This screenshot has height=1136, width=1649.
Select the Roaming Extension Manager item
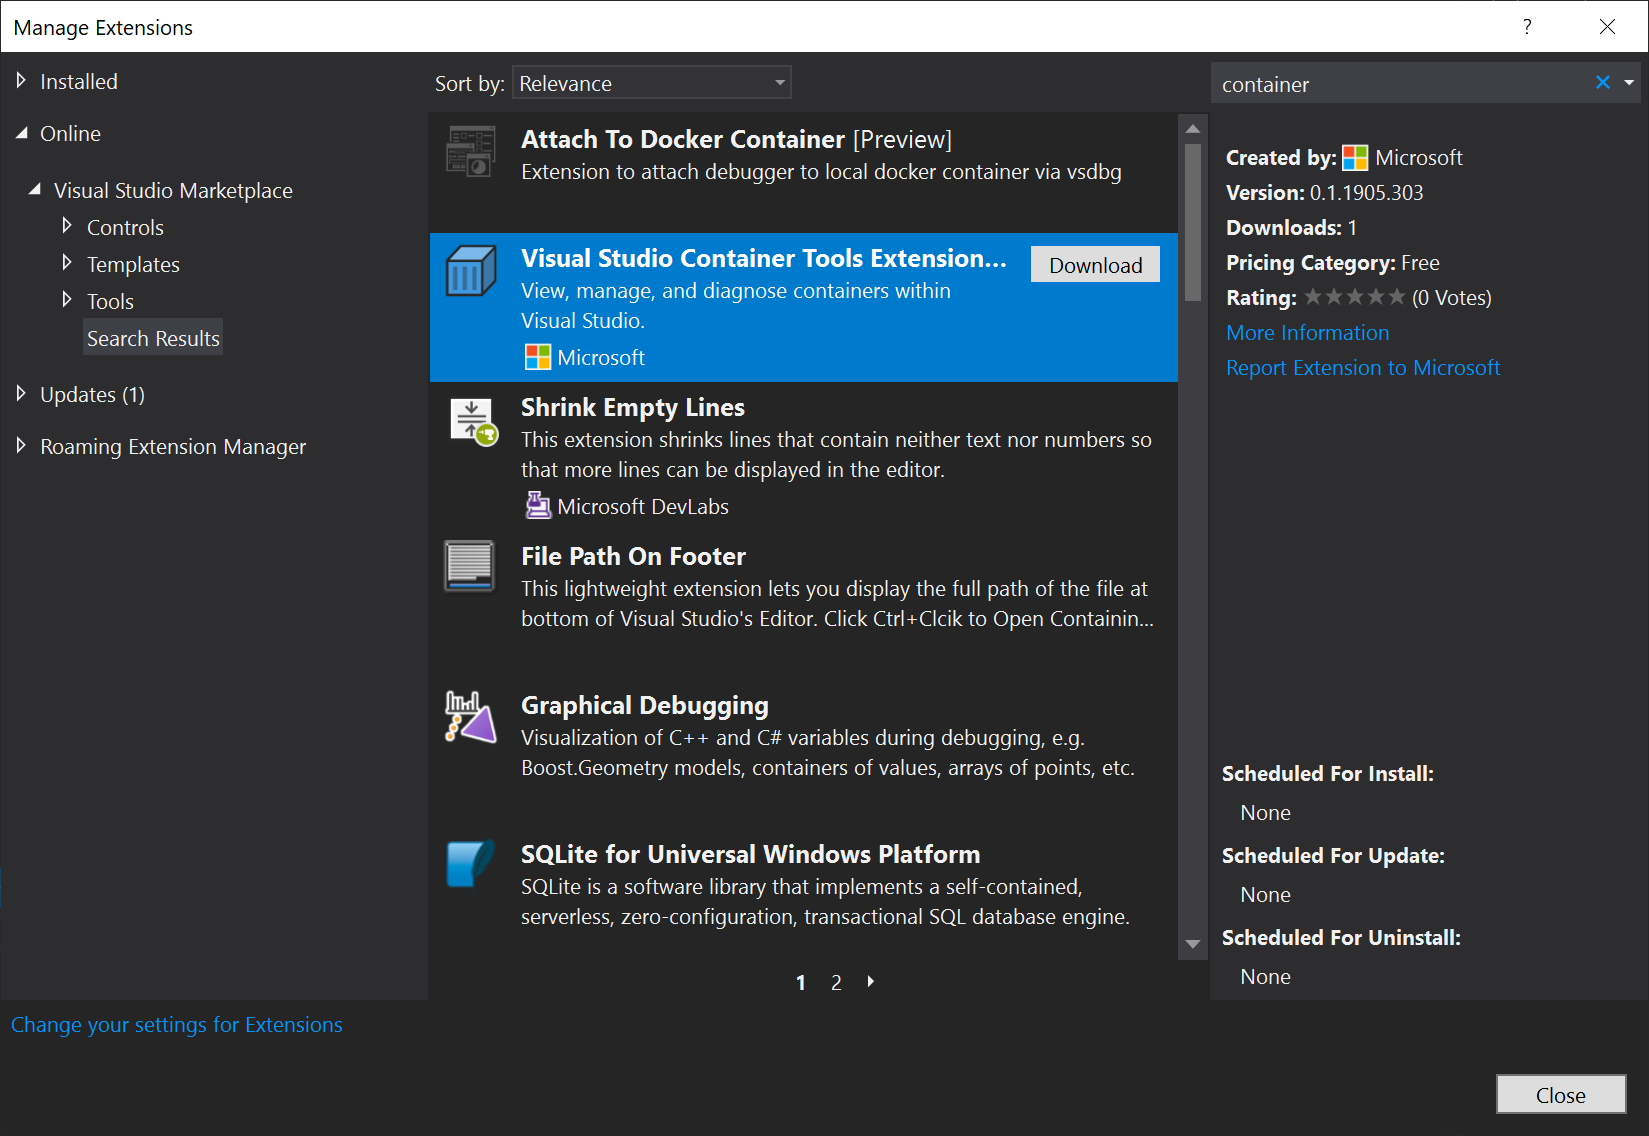click(x=173, y=447)
